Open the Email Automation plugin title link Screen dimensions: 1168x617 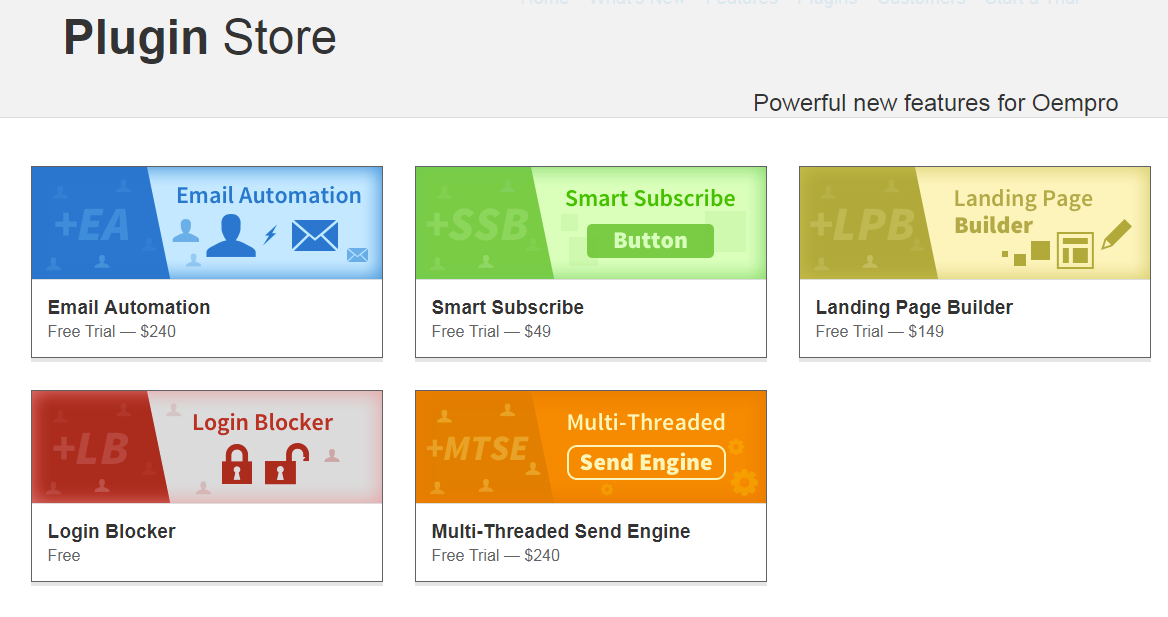pyautogui.click(x=129, y=307)
